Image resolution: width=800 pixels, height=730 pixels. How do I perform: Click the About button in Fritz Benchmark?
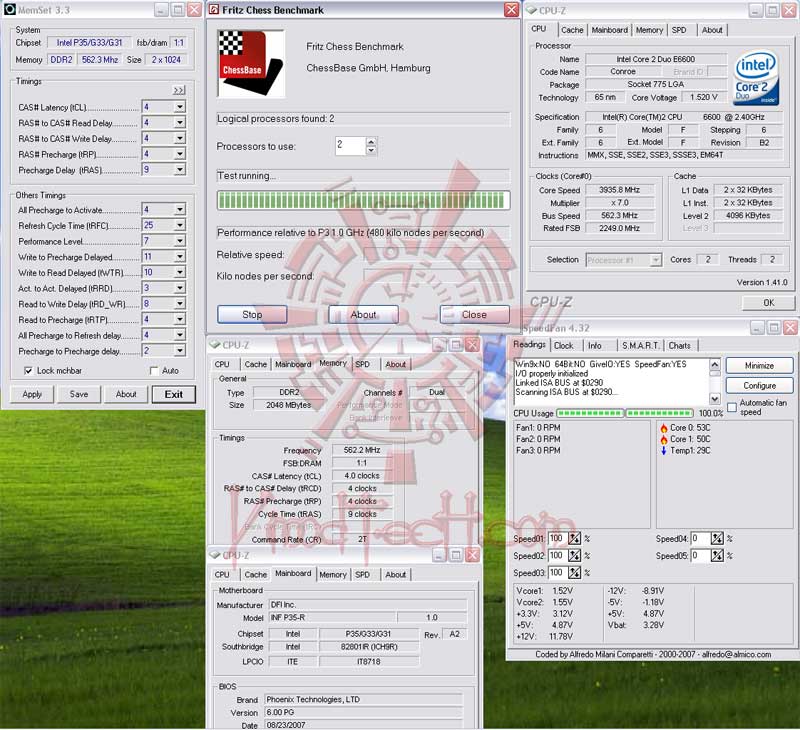pyautogui.click(x=363, y=315)
